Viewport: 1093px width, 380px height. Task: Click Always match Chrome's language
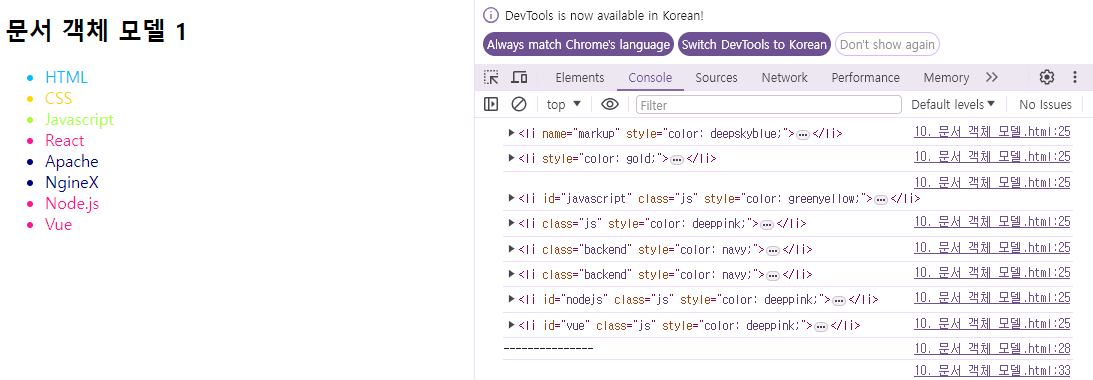coord(579,44)
